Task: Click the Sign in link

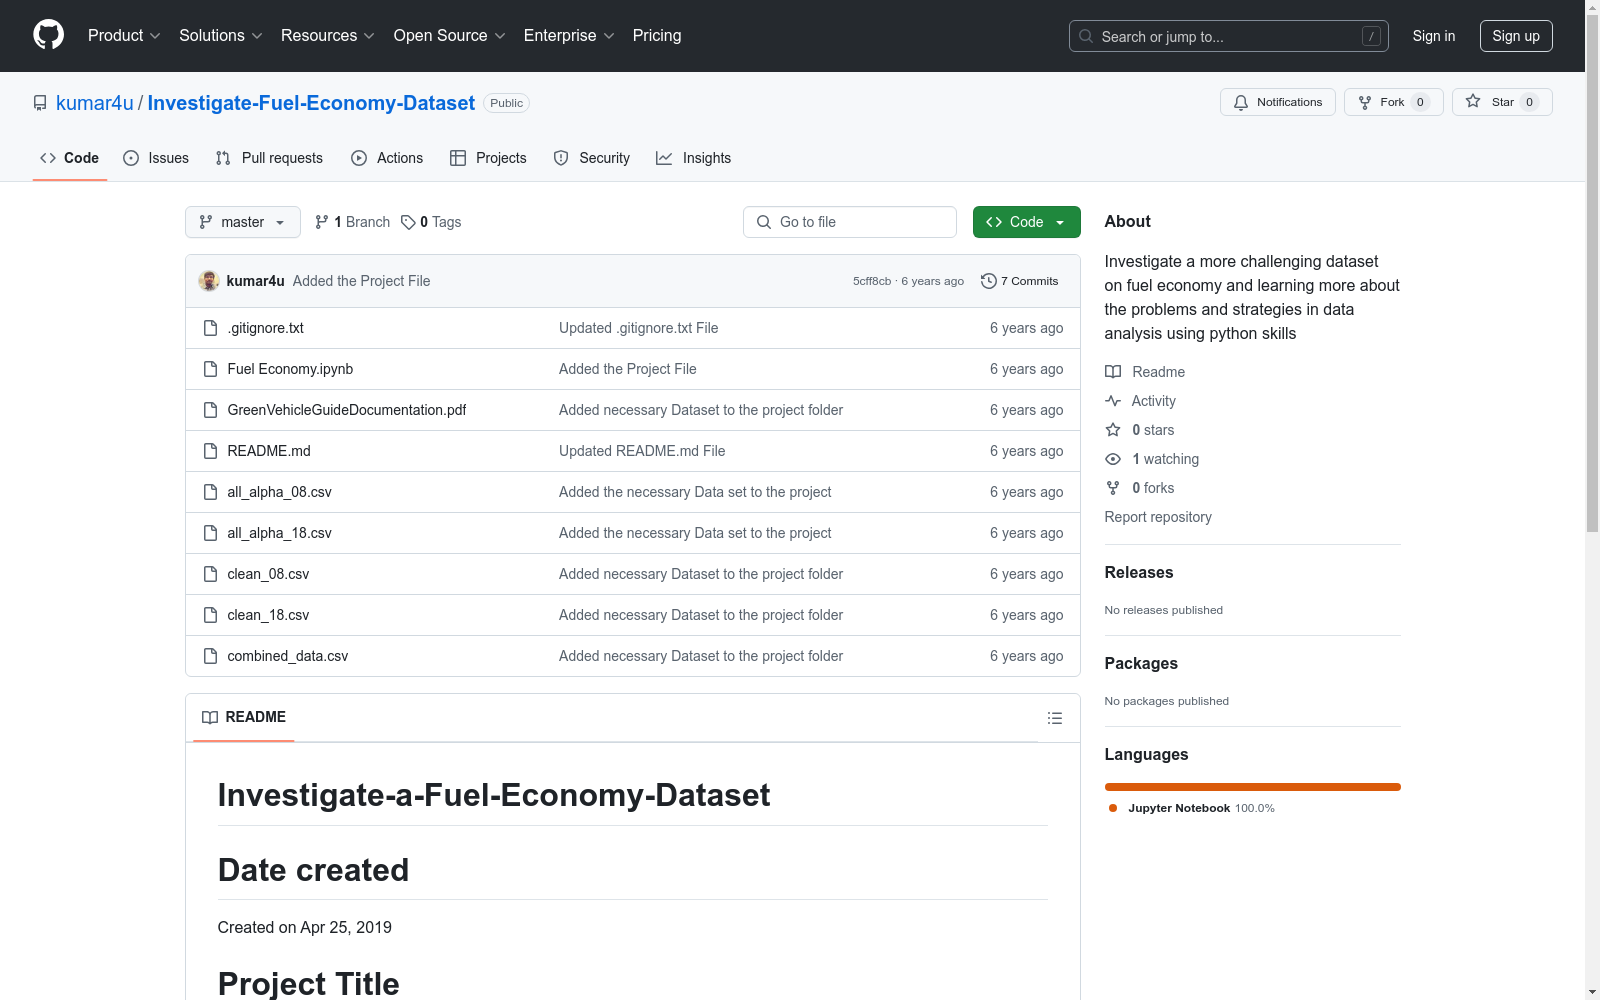Action: point(1434,36)
